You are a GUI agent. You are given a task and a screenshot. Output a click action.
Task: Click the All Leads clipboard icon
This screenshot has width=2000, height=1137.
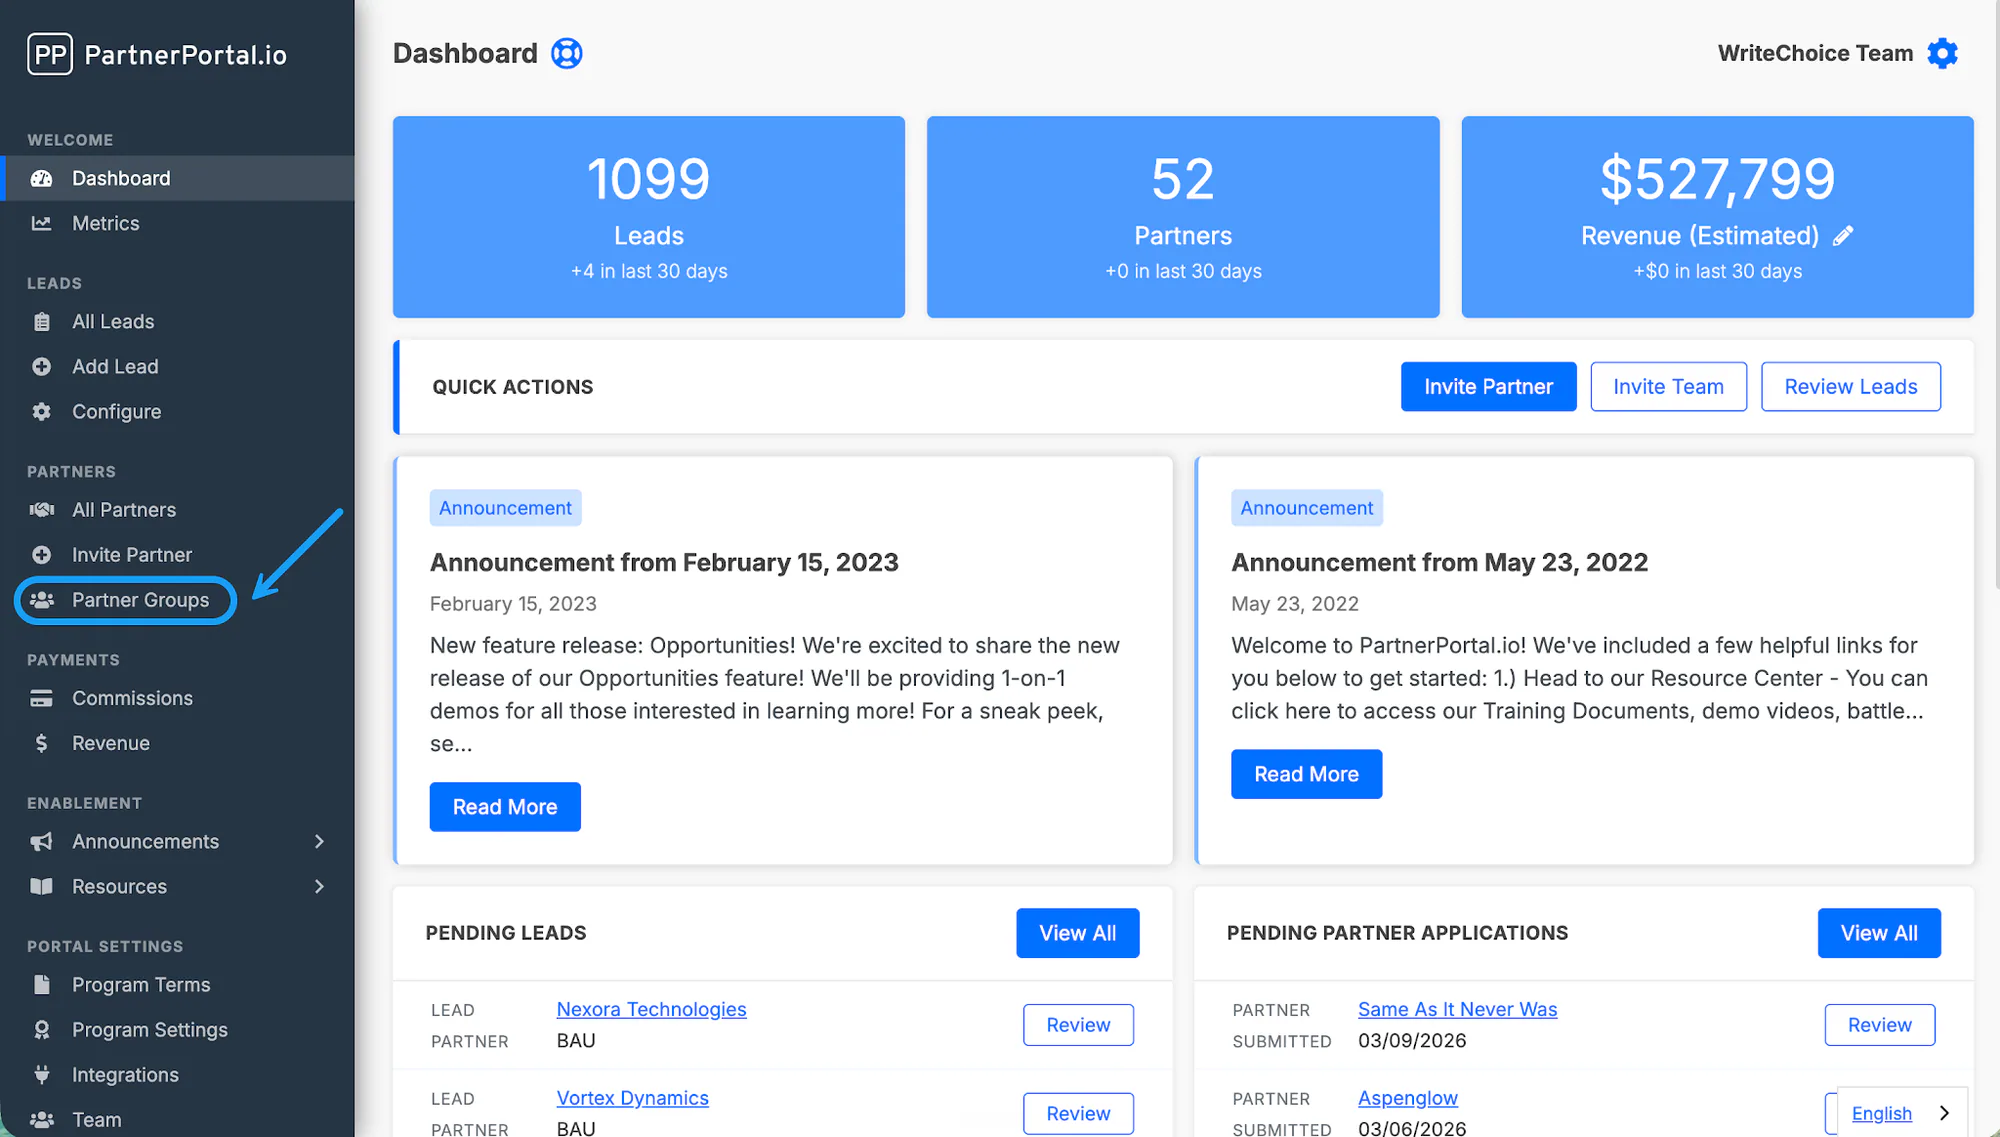coord(41,322)
